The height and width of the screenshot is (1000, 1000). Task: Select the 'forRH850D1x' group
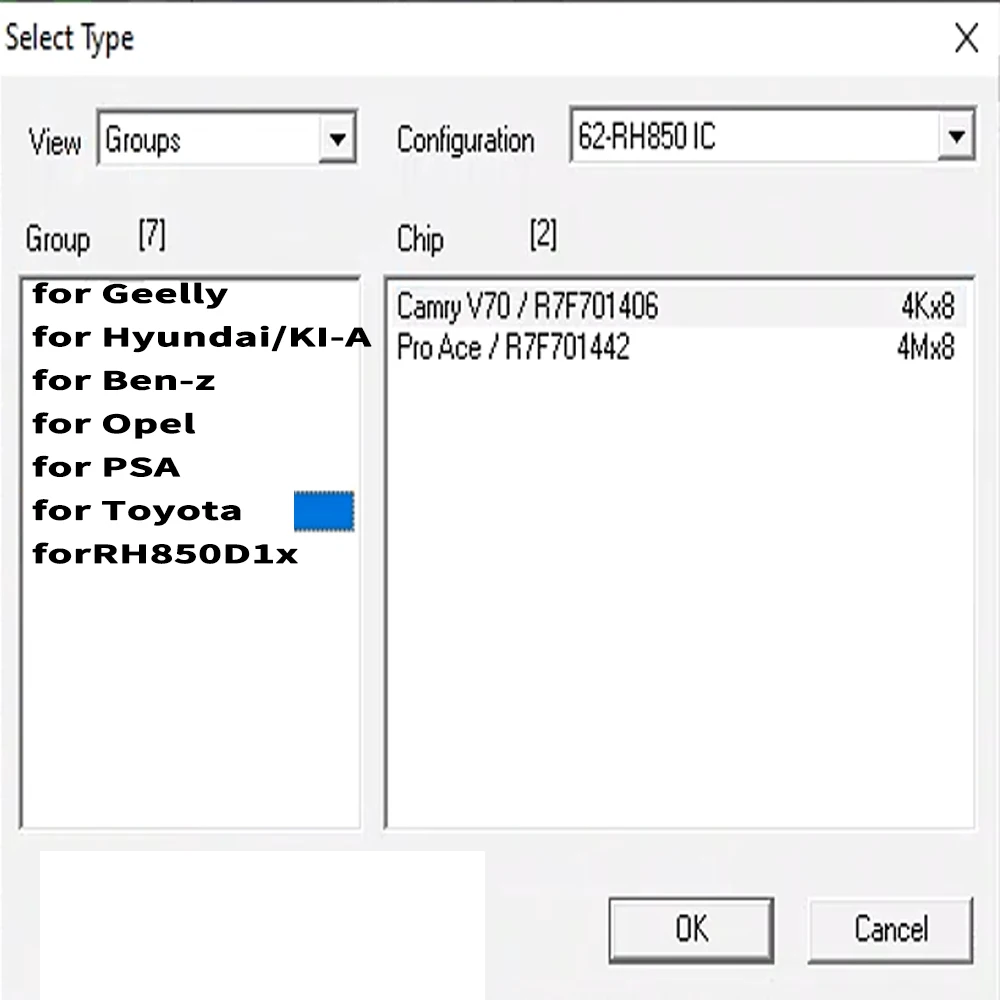tap(165, 553)
